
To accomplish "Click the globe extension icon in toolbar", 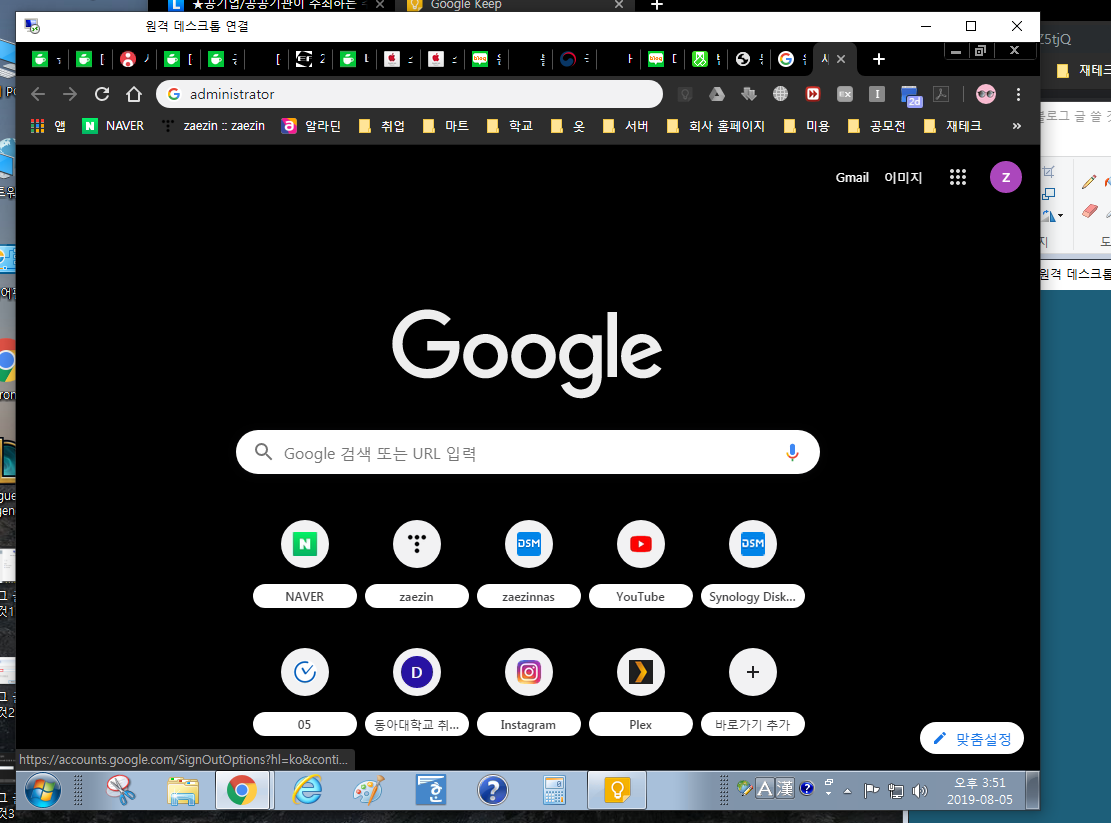I will pyautogui.click(x=780, y=94).
